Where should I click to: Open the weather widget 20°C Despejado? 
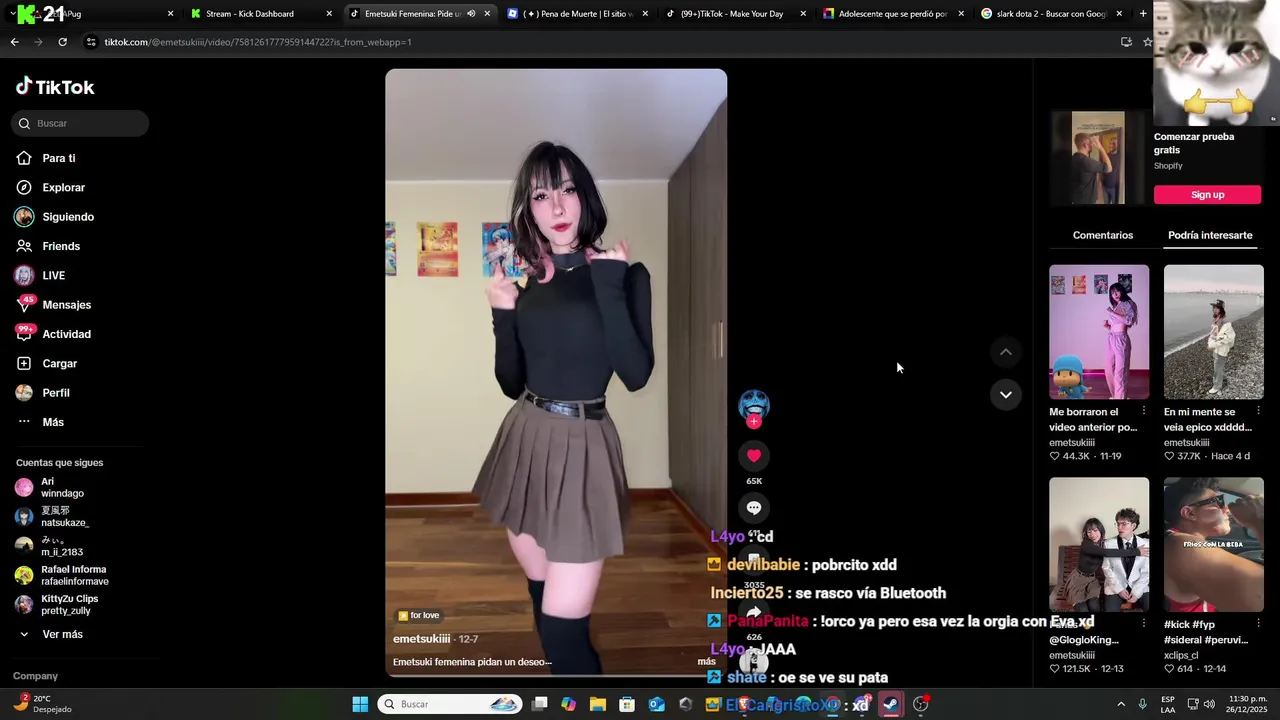43,704
